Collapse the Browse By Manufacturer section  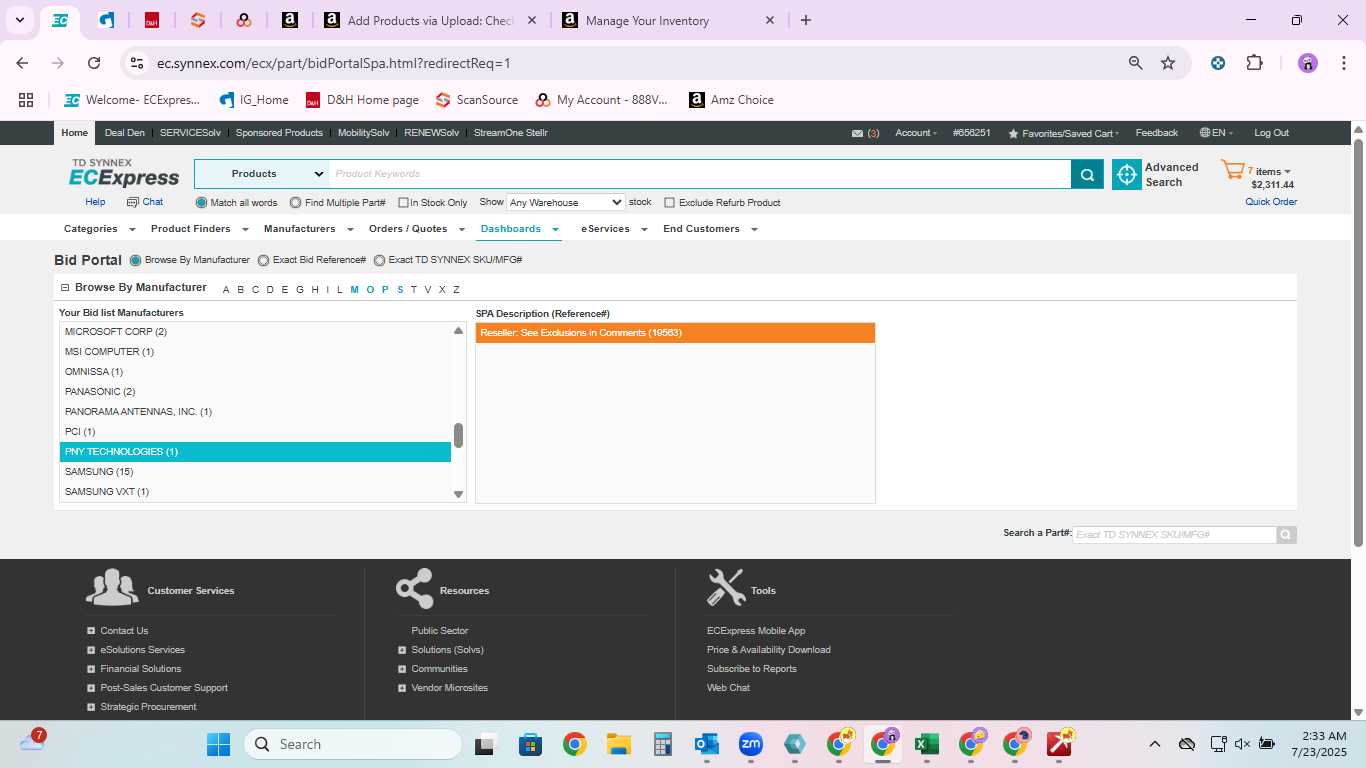click(65, 288)
